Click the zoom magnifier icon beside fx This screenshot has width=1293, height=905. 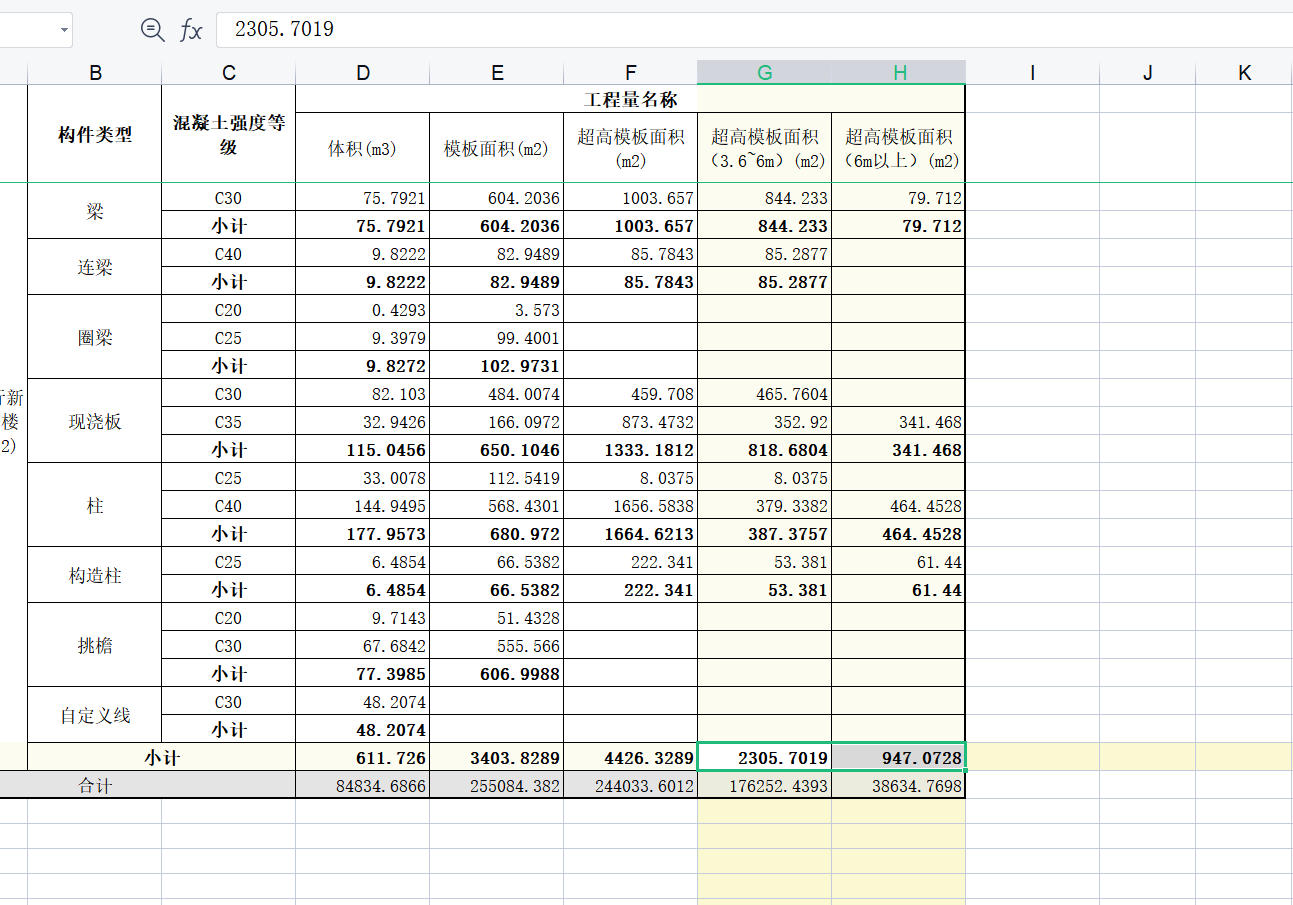click(152, 30)
